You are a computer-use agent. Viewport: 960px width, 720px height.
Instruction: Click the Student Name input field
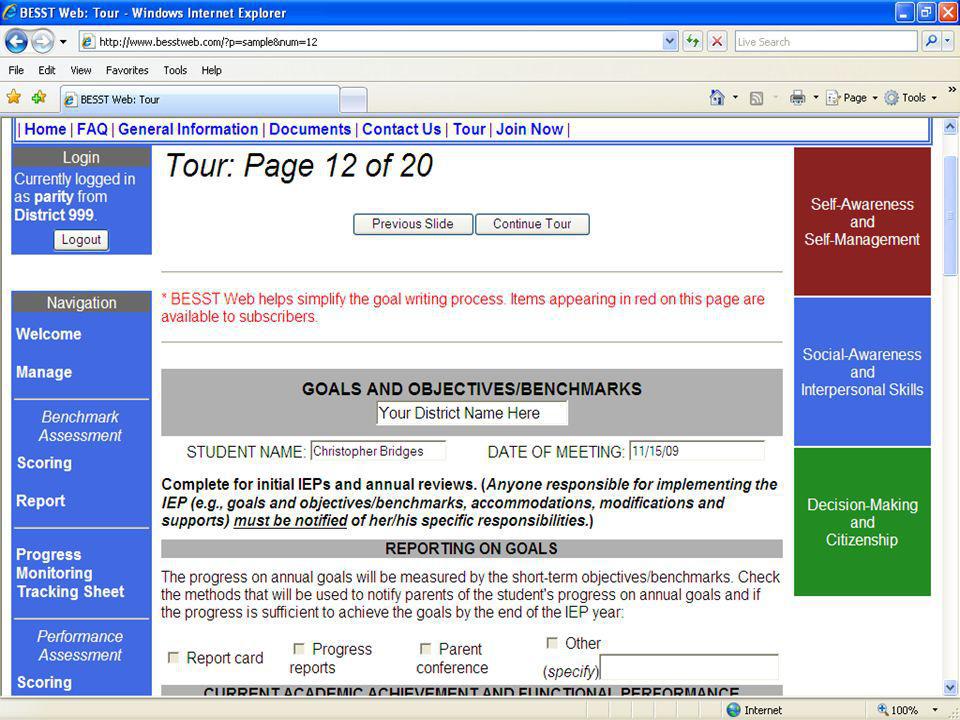(378, 451)
